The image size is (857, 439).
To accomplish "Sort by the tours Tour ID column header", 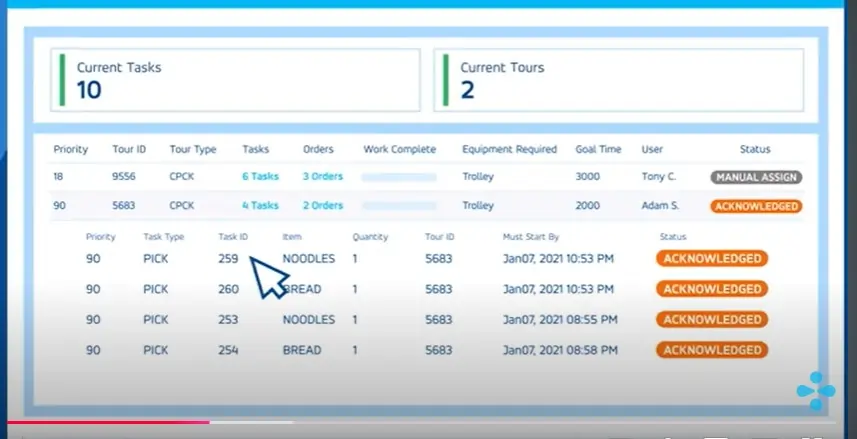I will (x=129, y=149).
